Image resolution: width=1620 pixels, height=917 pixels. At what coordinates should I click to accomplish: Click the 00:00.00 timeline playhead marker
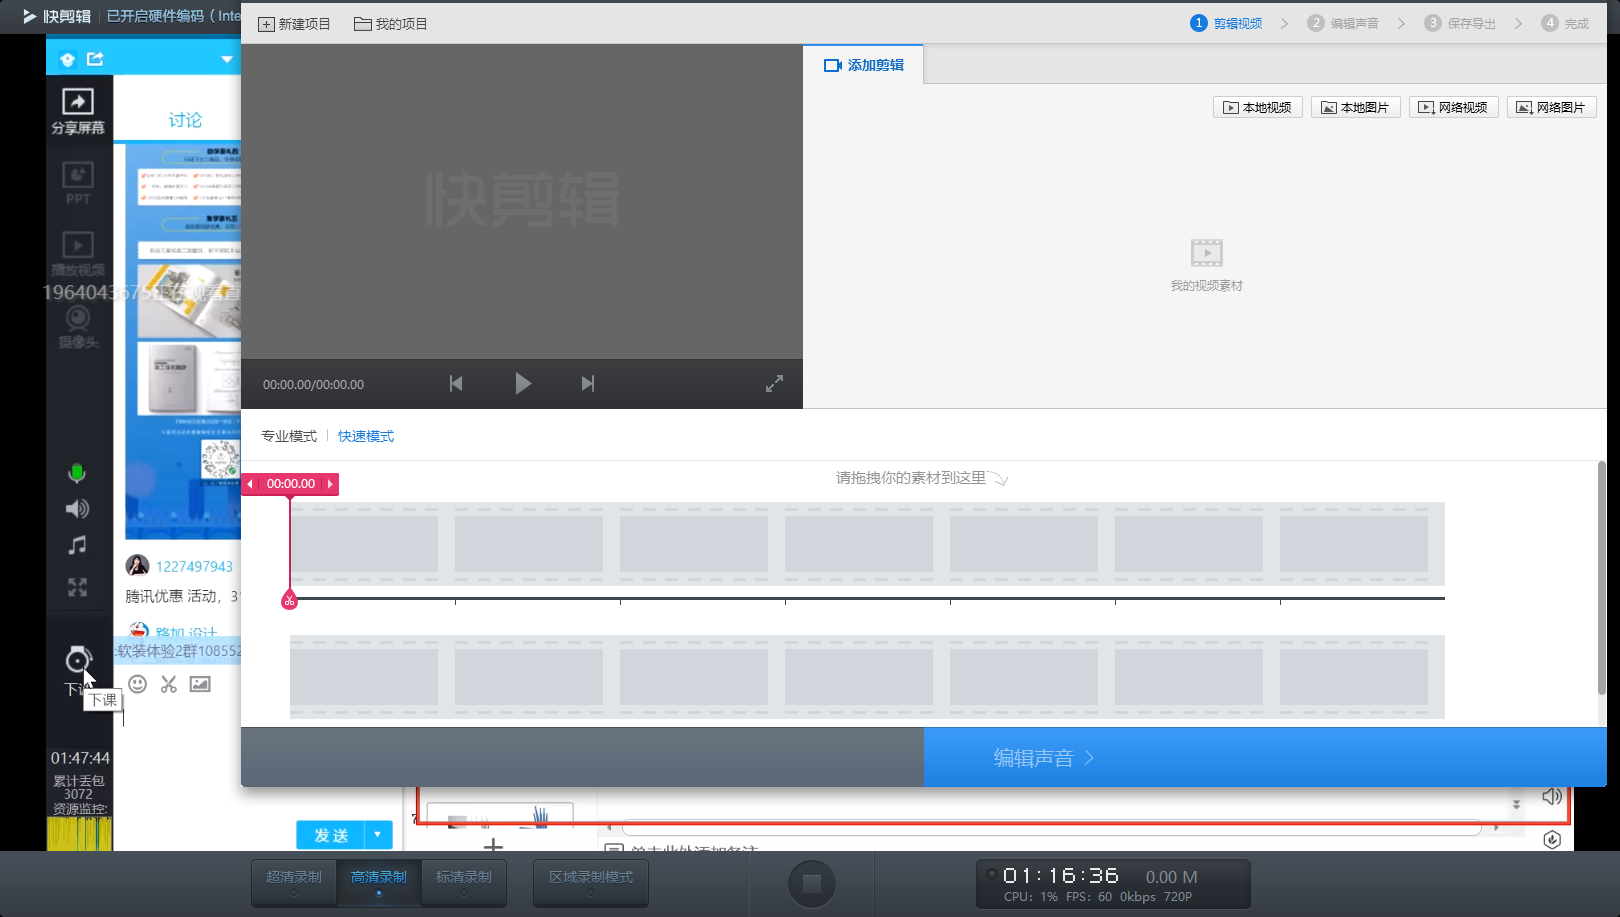291,484
